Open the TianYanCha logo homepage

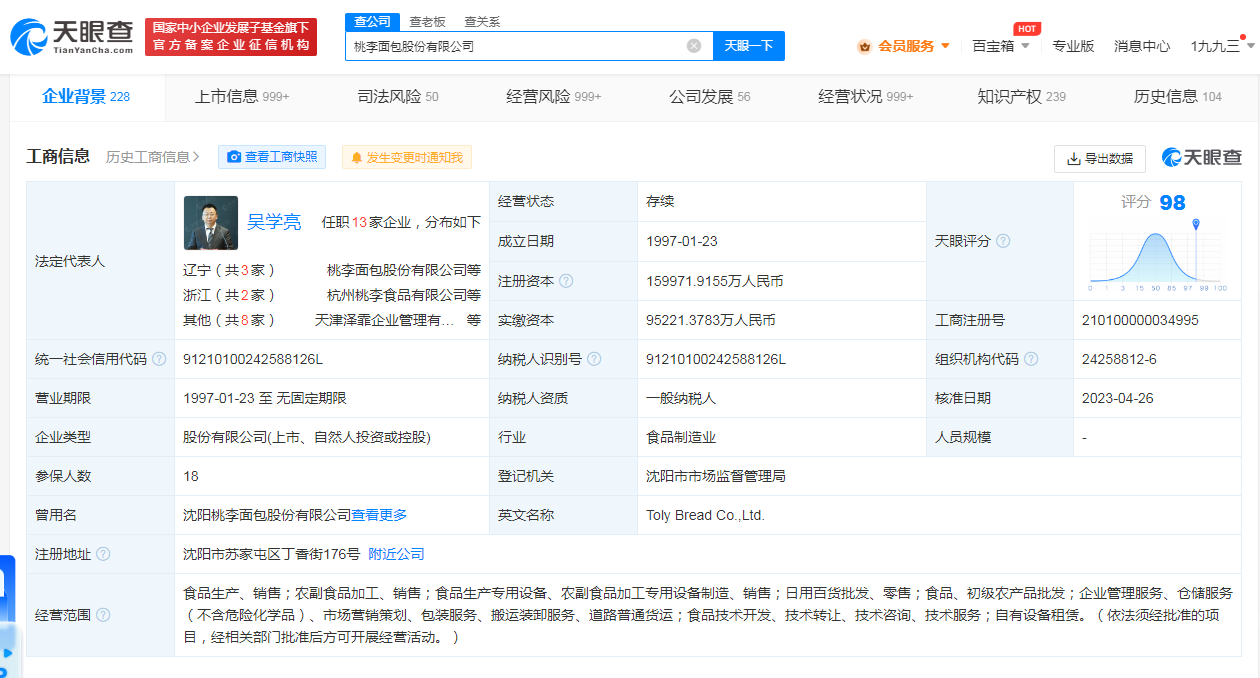(x=72, y=36)
